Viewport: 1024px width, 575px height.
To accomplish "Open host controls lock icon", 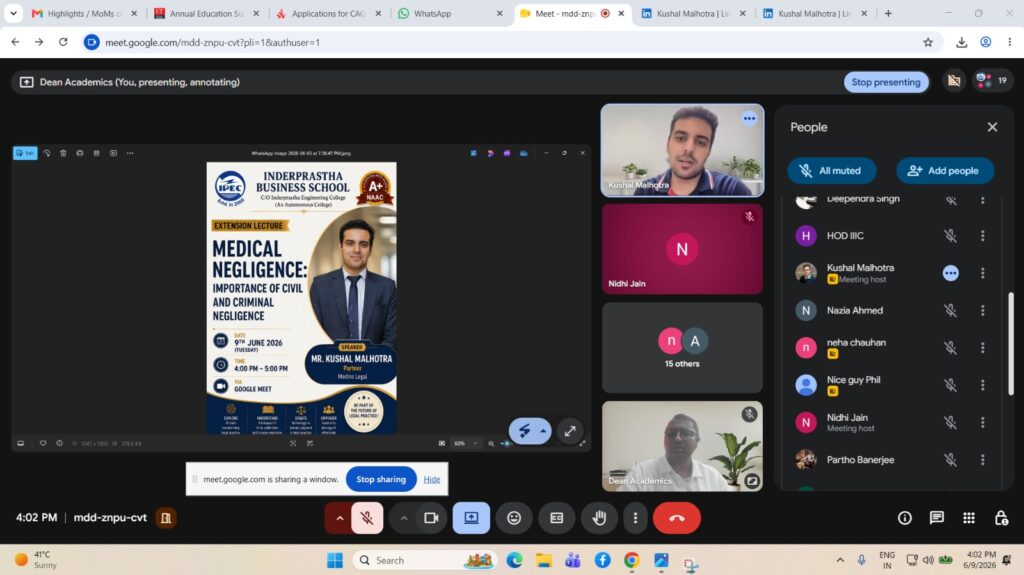I will coord(1000,518).
